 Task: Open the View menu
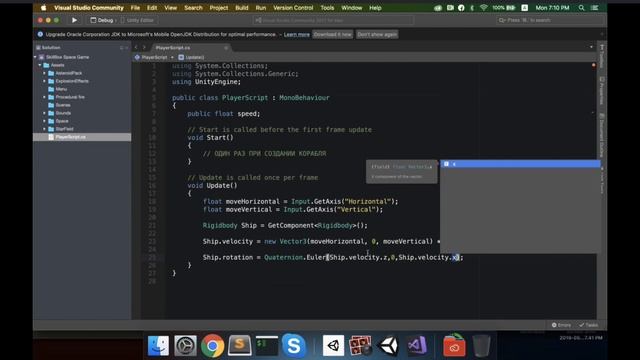171,8
